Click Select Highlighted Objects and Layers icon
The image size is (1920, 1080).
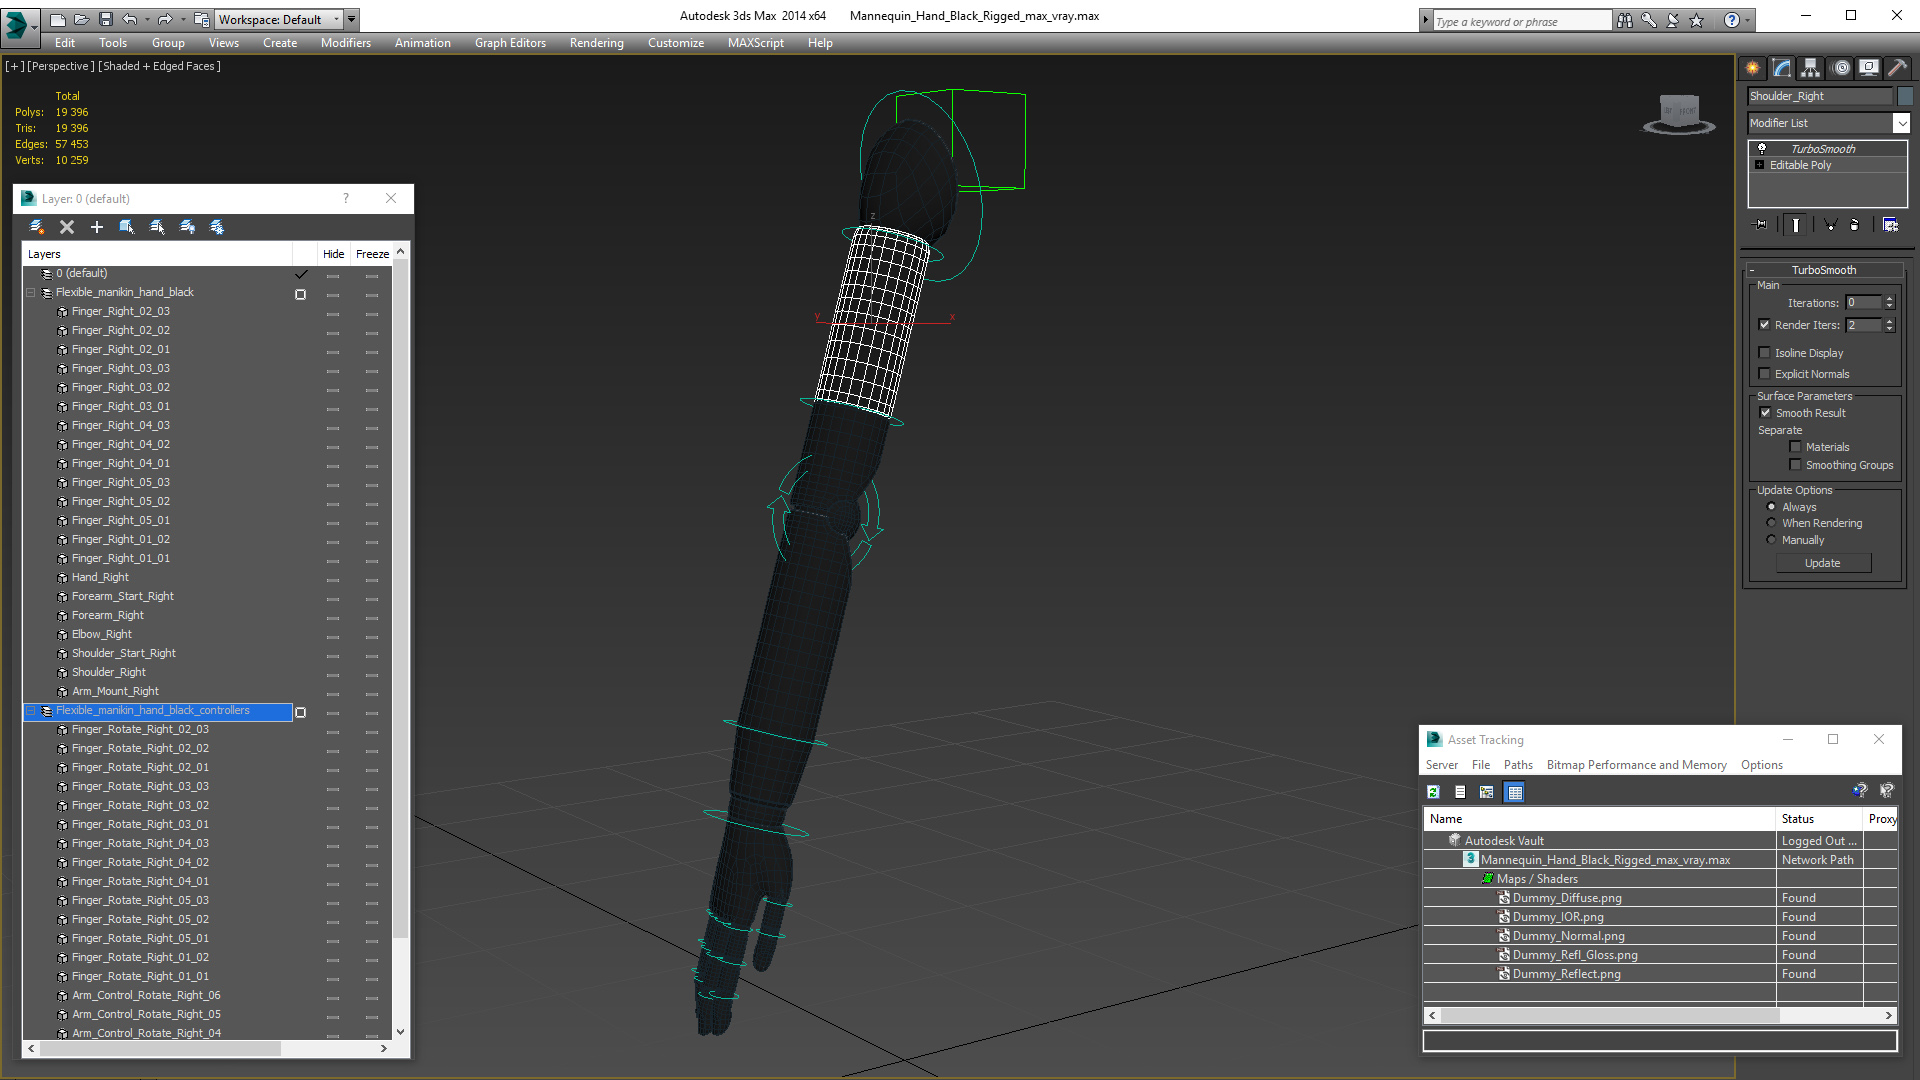point(127,227)
